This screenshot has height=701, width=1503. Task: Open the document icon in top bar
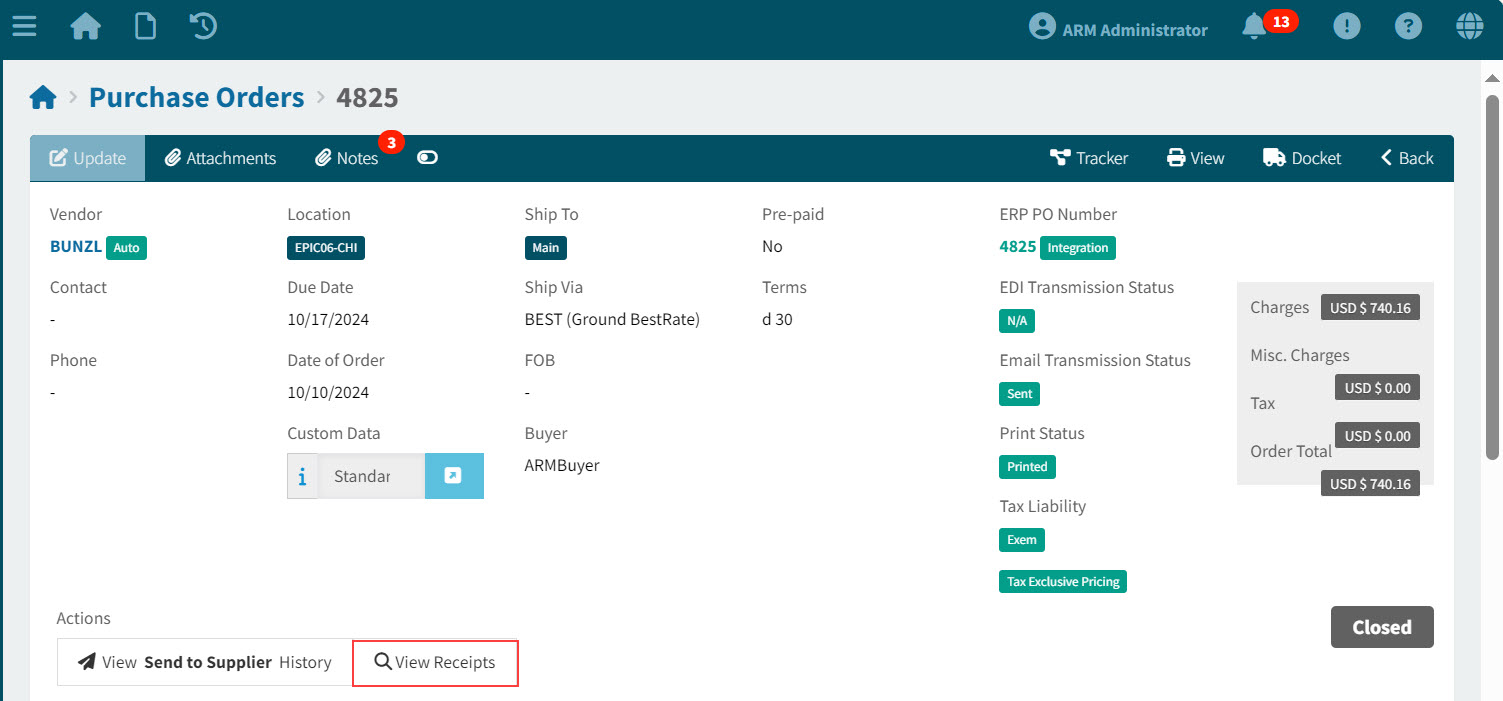(145, 26)
